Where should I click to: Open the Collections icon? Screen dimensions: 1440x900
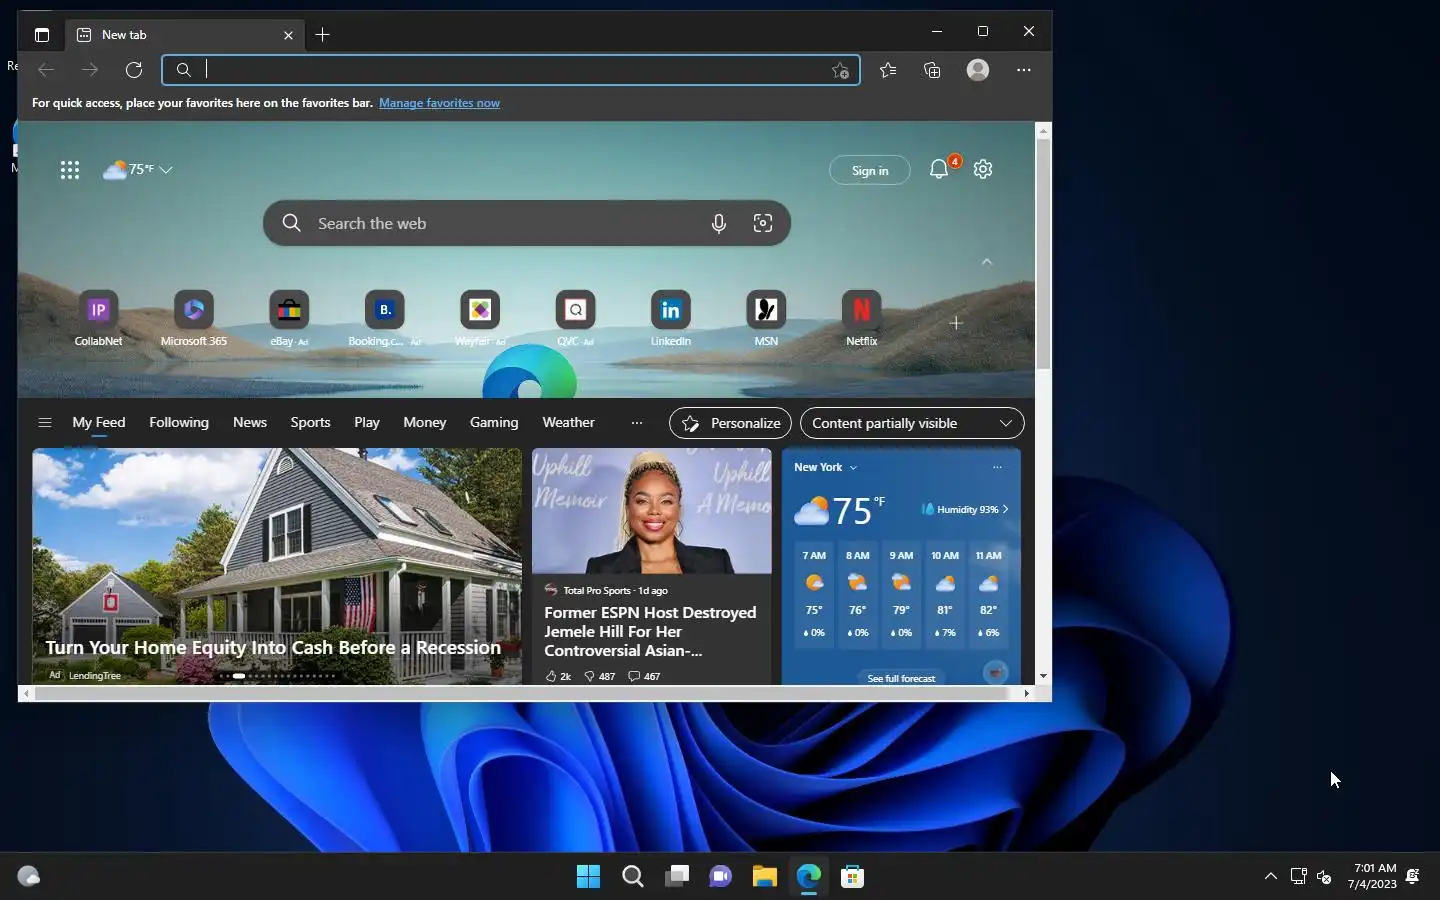click(932, 70)
